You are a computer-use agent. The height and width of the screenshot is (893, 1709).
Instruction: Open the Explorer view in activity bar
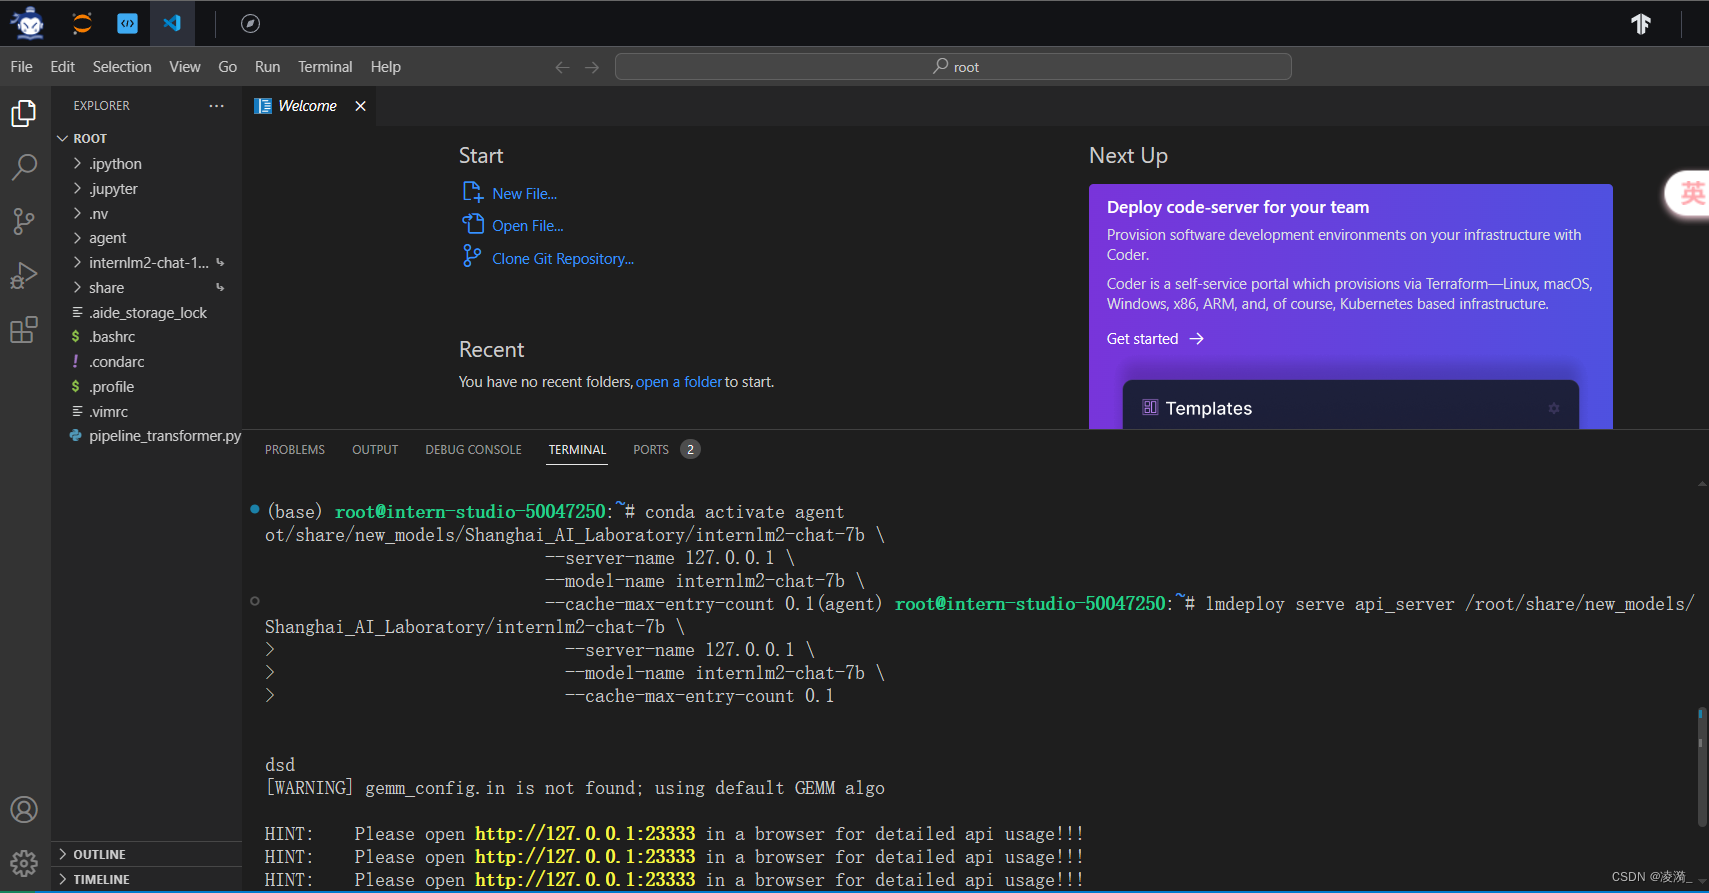(24, 113)
